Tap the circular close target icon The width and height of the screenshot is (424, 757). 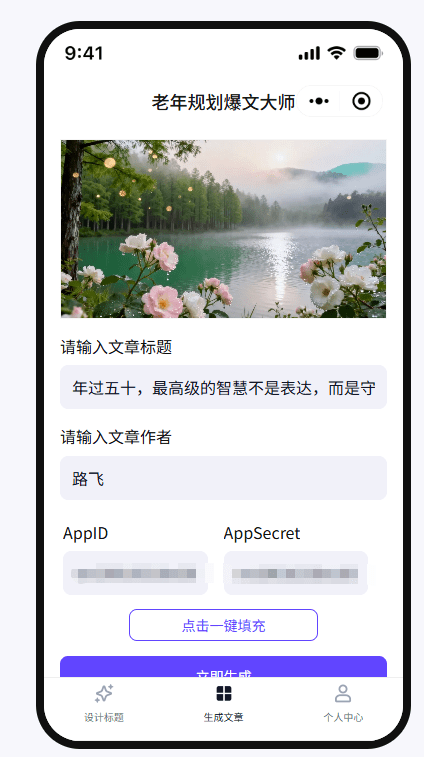tap(361, 101)
